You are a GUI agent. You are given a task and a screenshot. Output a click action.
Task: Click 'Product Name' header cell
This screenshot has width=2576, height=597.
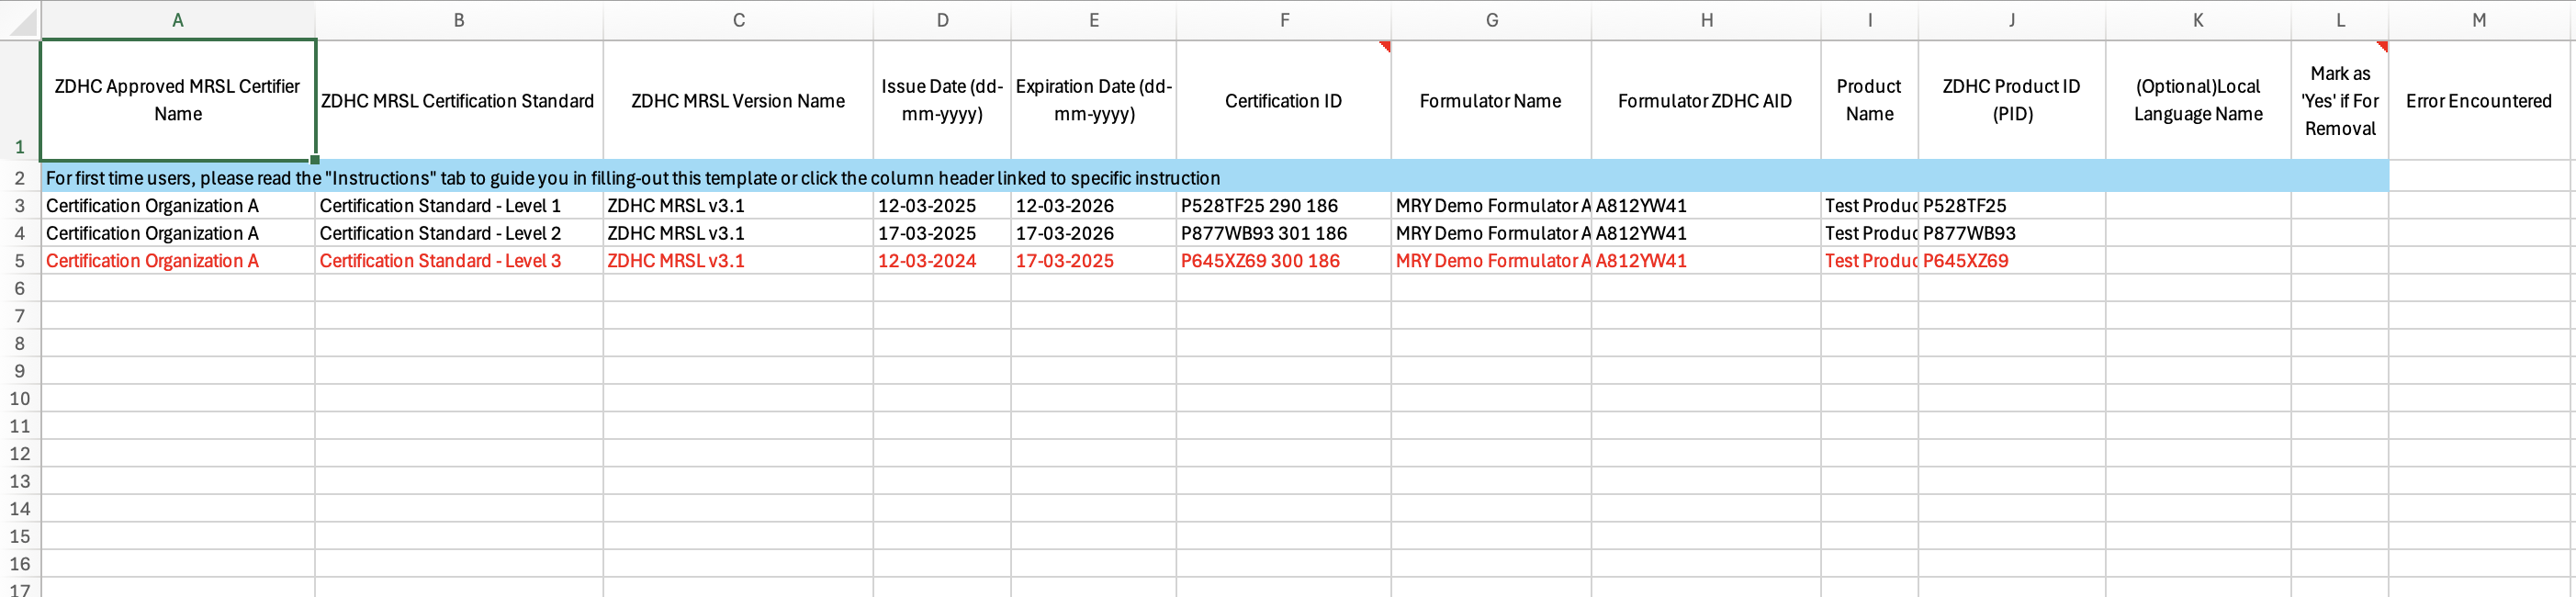(1870, 100)
